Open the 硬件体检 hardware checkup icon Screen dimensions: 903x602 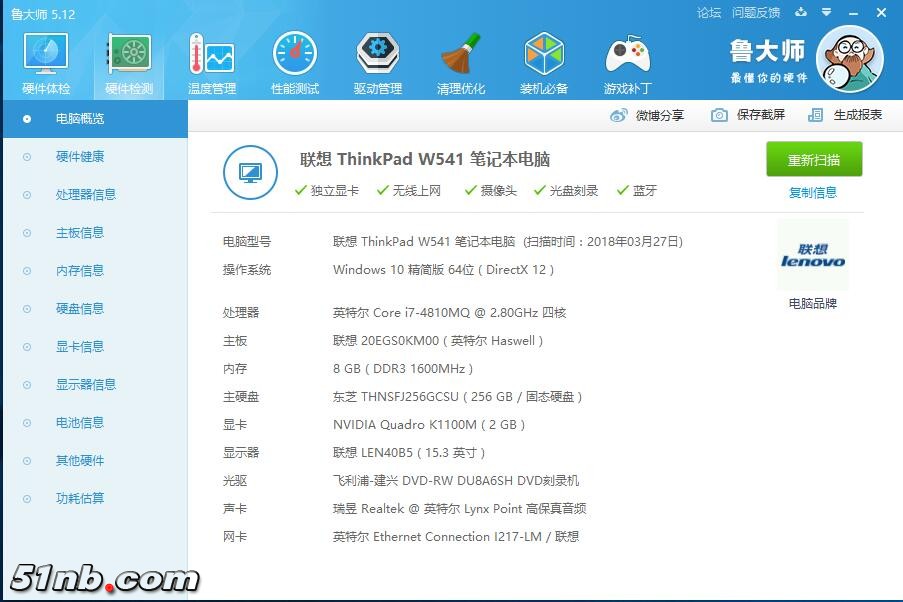44,60
